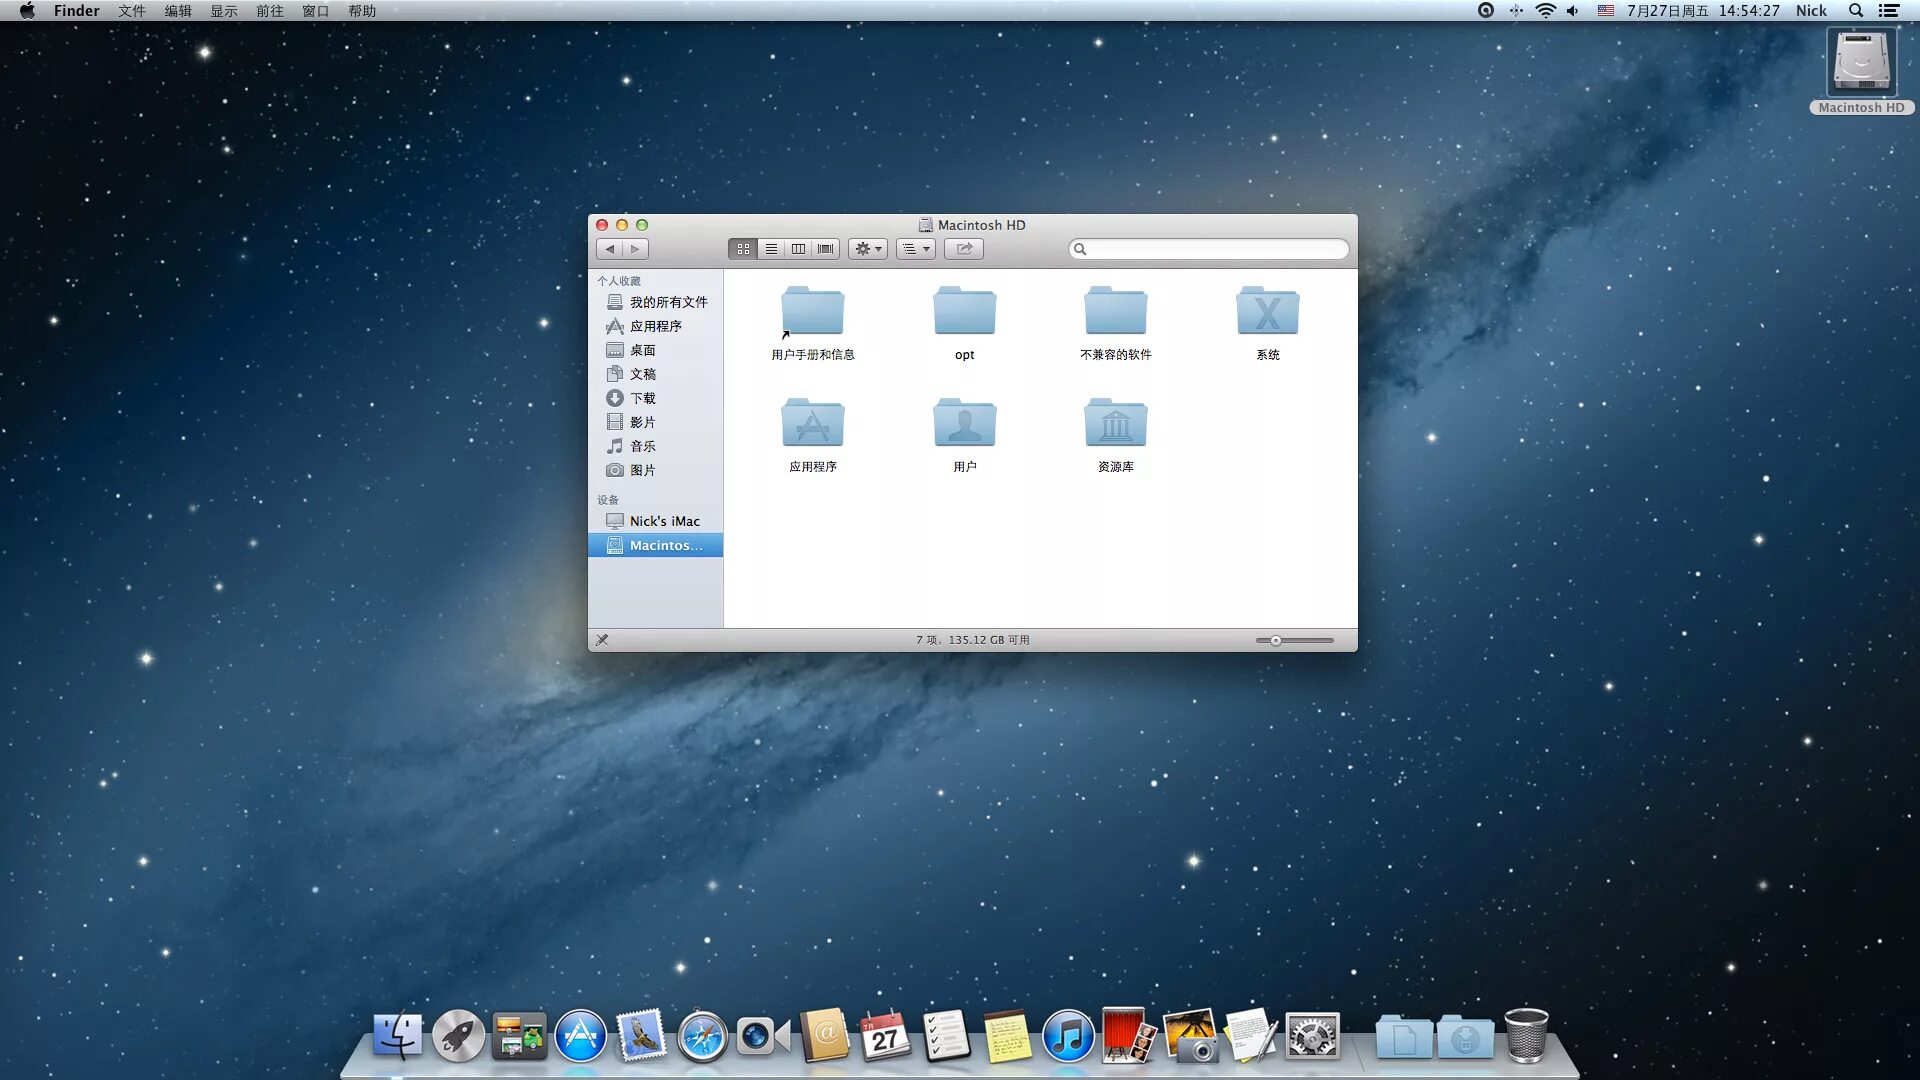Open the input source flag menu
Viewport: 1920px width, 1080px height.
(x=1605, y=11)
